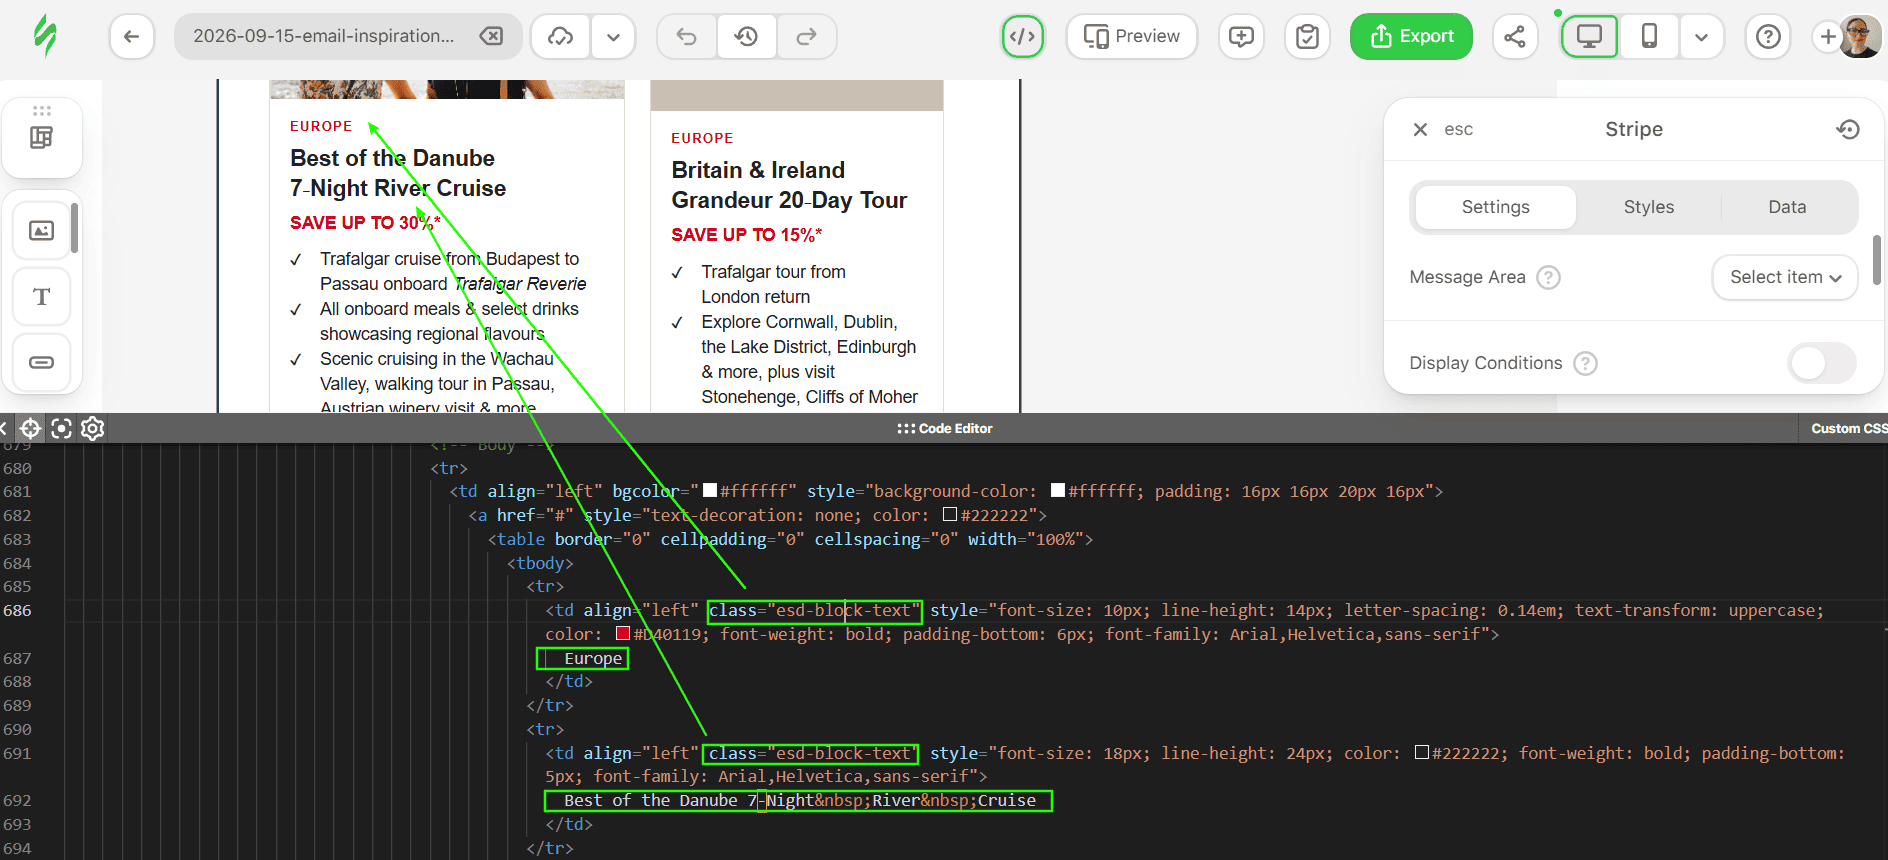This screenshot has width=1888, height=860.
Task: Switch to the Data tab
Action: (1787, 207)
